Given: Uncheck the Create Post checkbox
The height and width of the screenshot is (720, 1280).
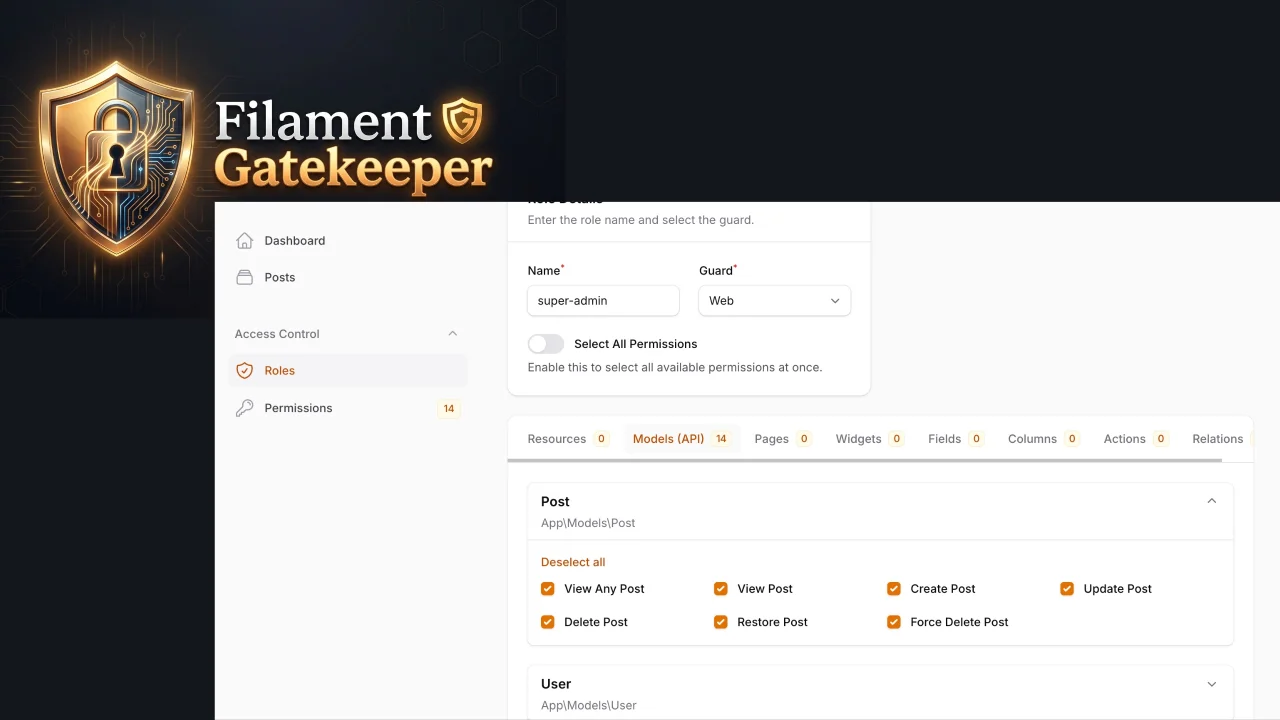Looking at the screenshot, I should [x=894, y=589].
